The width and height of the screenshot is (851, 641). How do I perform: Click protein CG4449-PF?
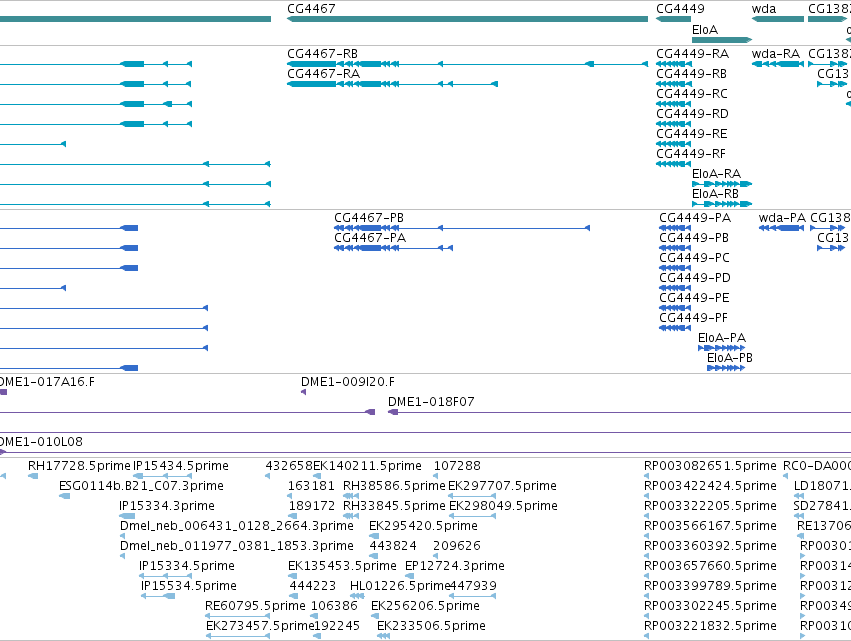[x=675, y=328]
